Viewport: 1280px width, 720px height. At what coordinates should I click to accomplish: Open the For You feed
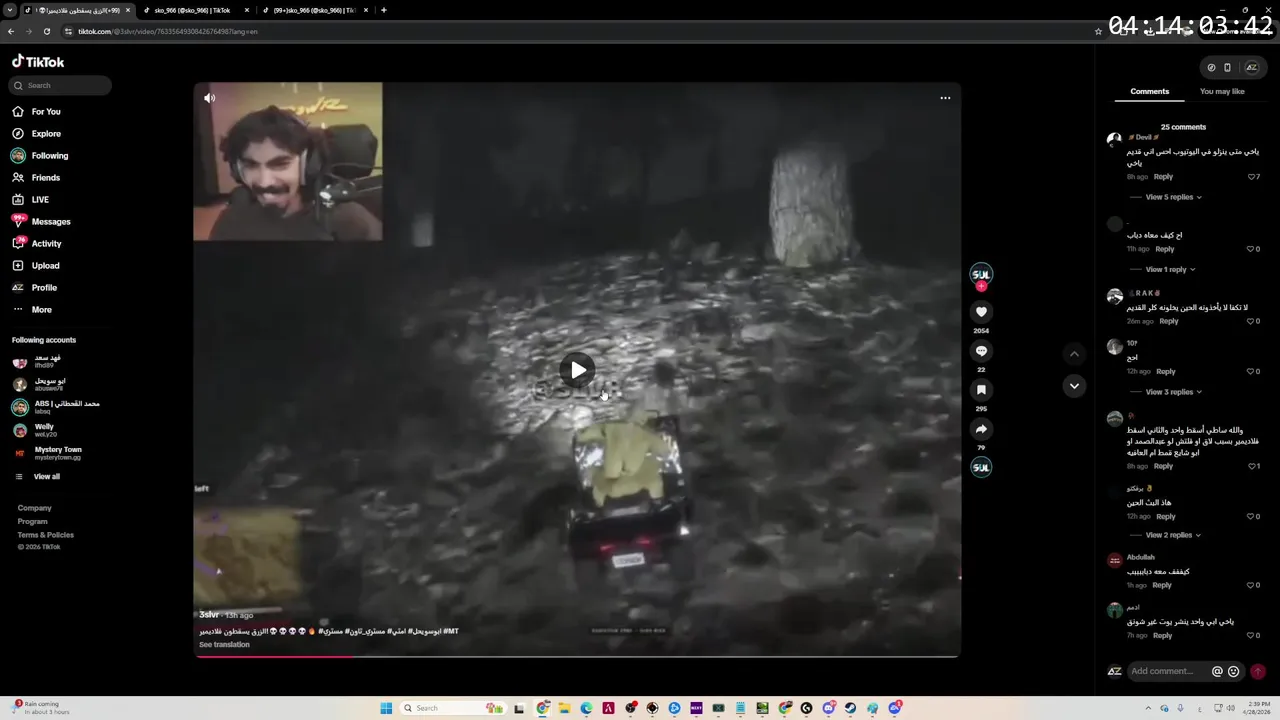pos(46,111)
